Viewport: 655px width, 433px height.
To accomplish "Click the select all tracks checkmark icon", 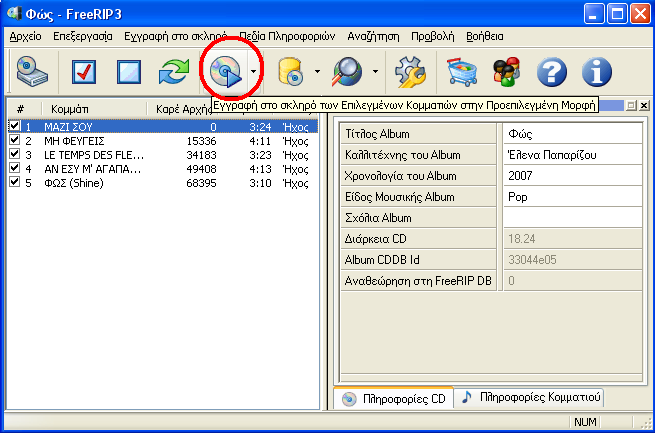I will (84, 72).
